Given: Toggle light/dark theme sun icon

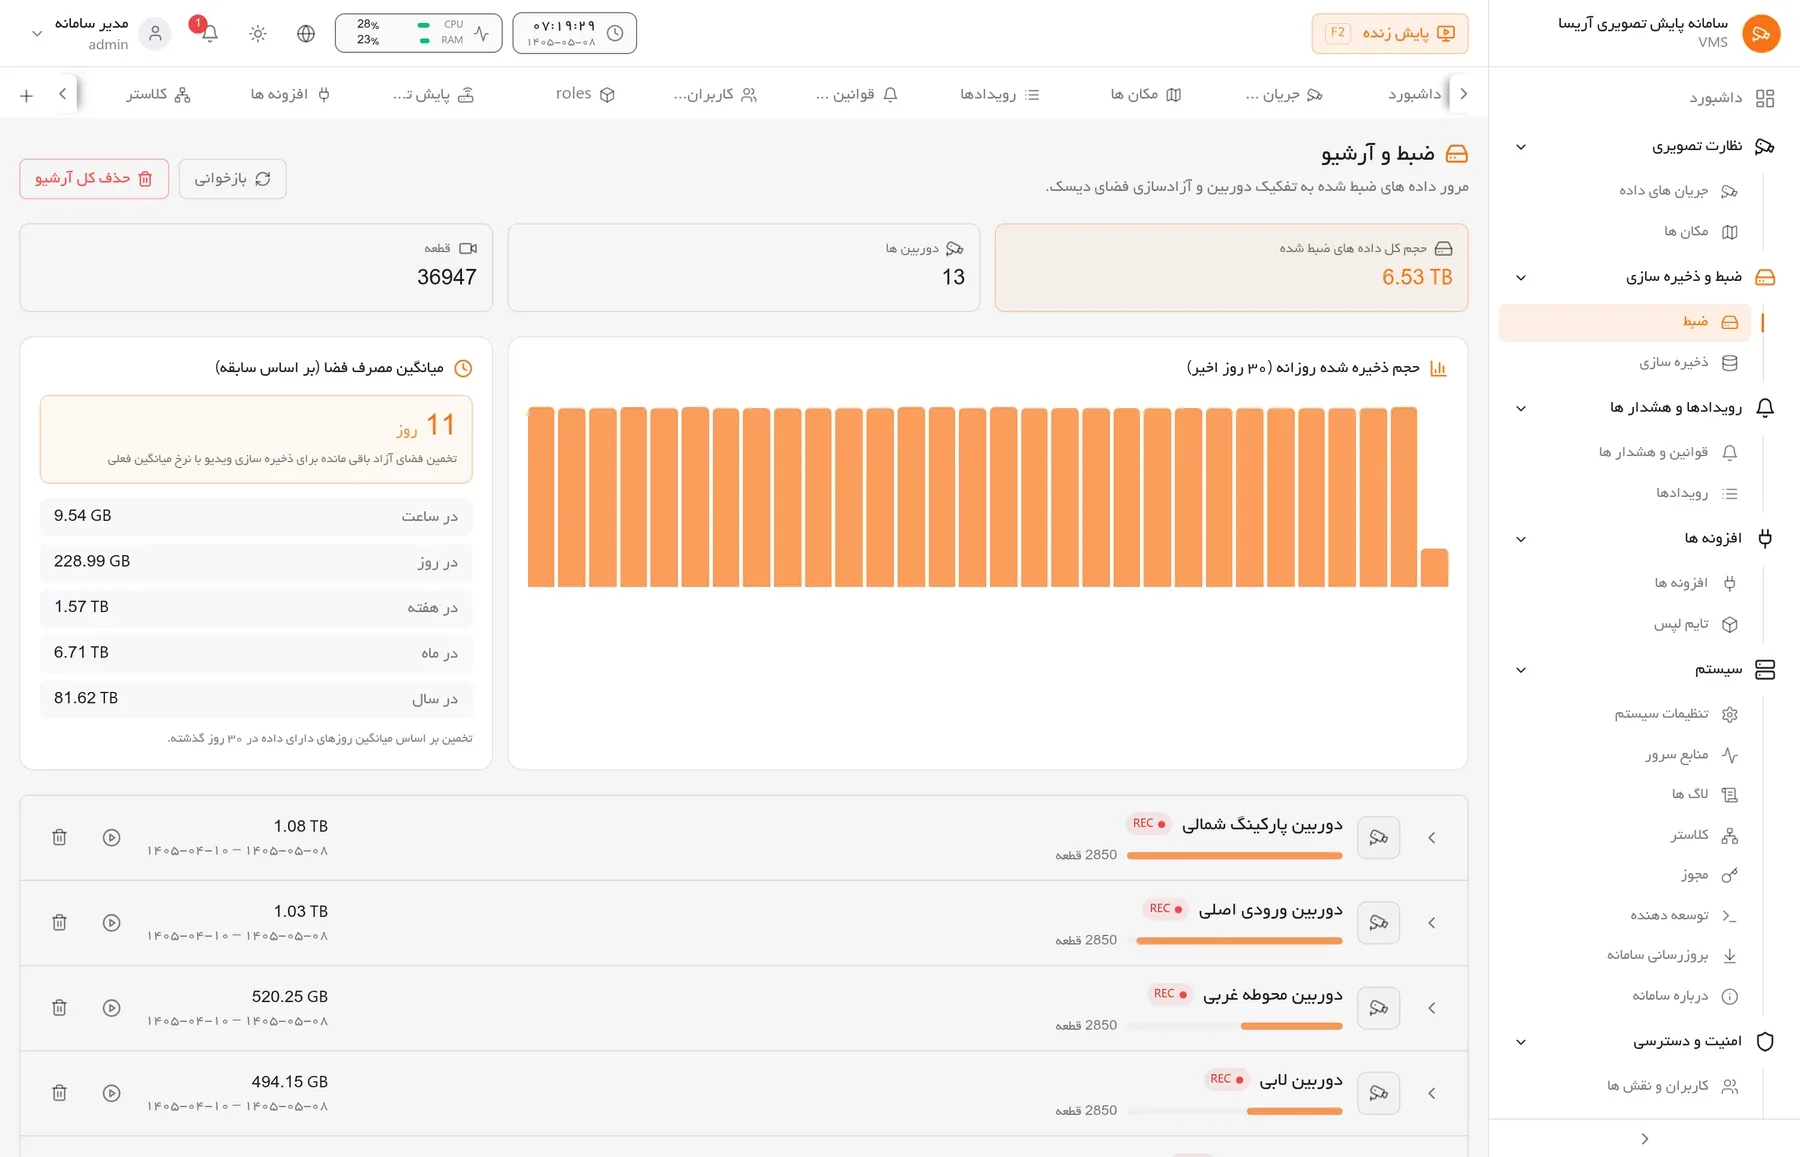Looking at the screenshot, I should pyautogui.click(x=258, y=33).
